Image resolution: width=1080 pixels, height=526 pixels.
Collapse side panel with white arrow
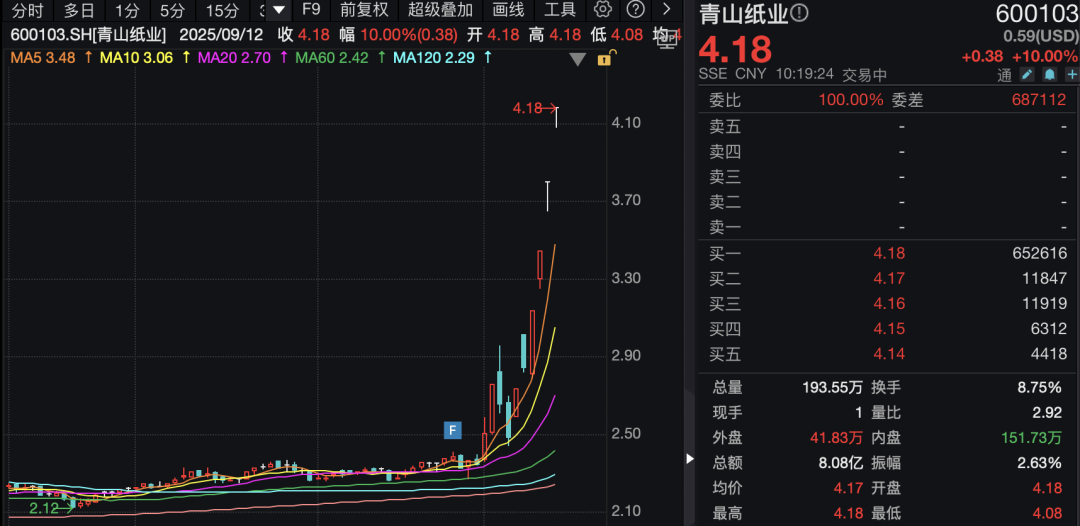689,458
